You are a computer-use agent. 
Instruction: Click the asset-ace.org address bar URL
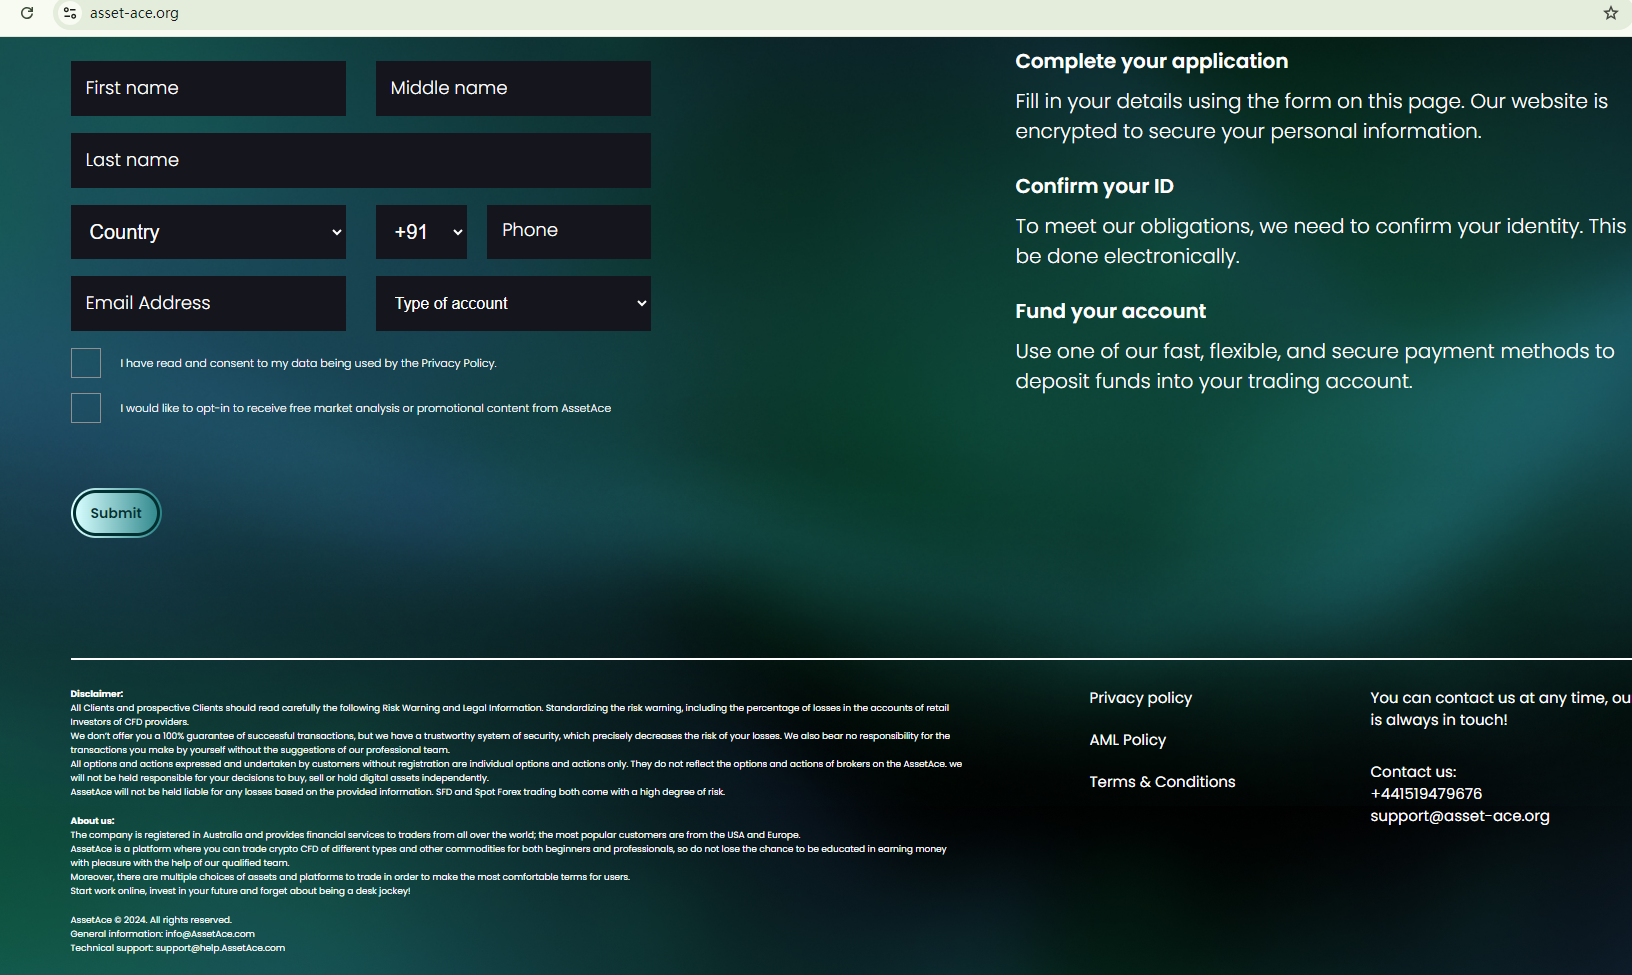[134, 13]
